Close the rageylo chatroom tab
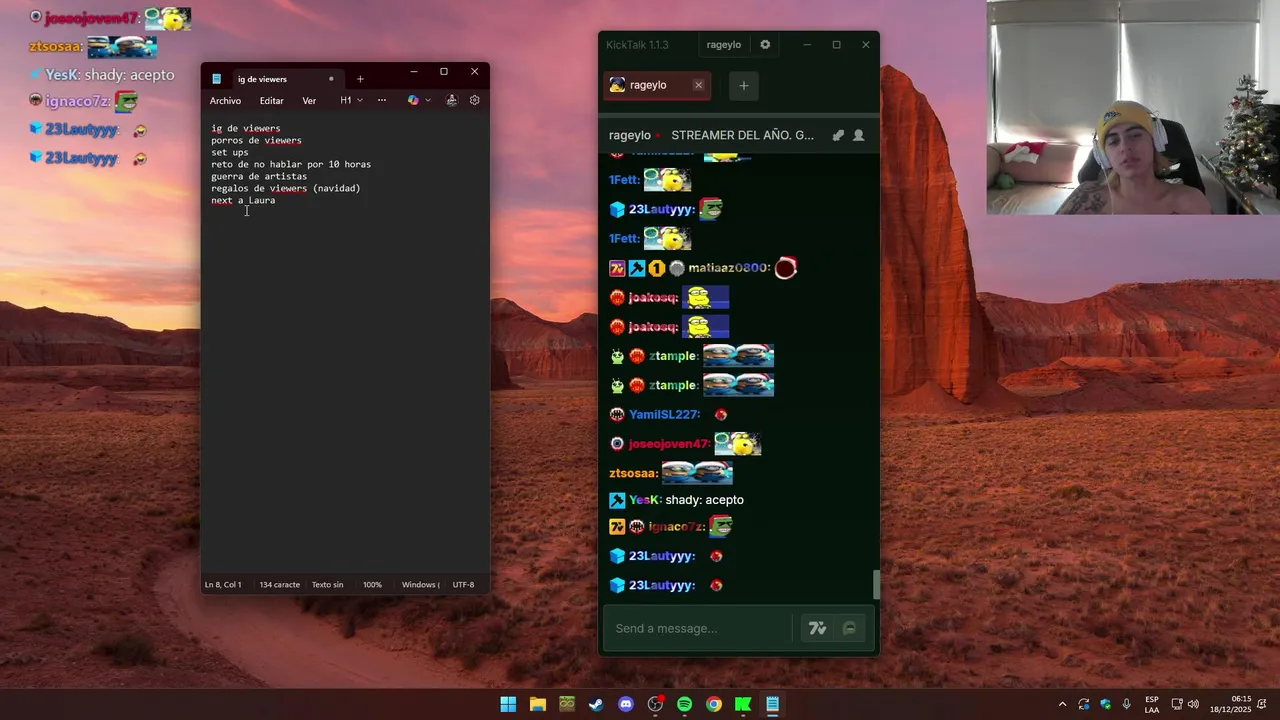 click(698, 85)
